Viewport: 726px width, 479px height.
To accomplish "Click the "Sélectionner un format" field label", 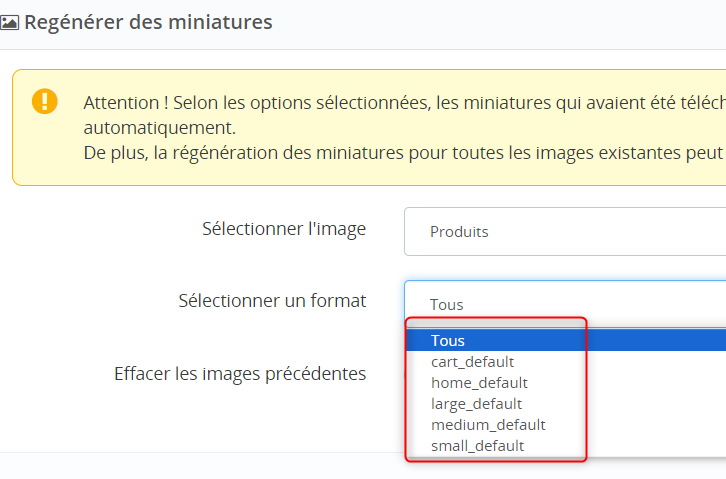I will [272, 300].
